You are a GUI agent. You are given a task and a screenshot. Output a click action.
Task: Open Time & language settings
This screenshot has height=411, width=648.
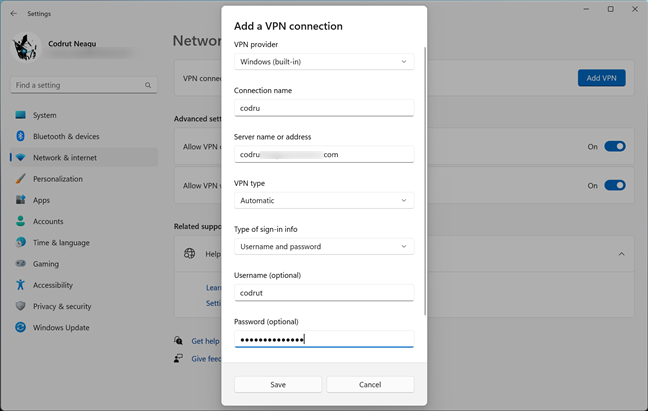(84, 242)
